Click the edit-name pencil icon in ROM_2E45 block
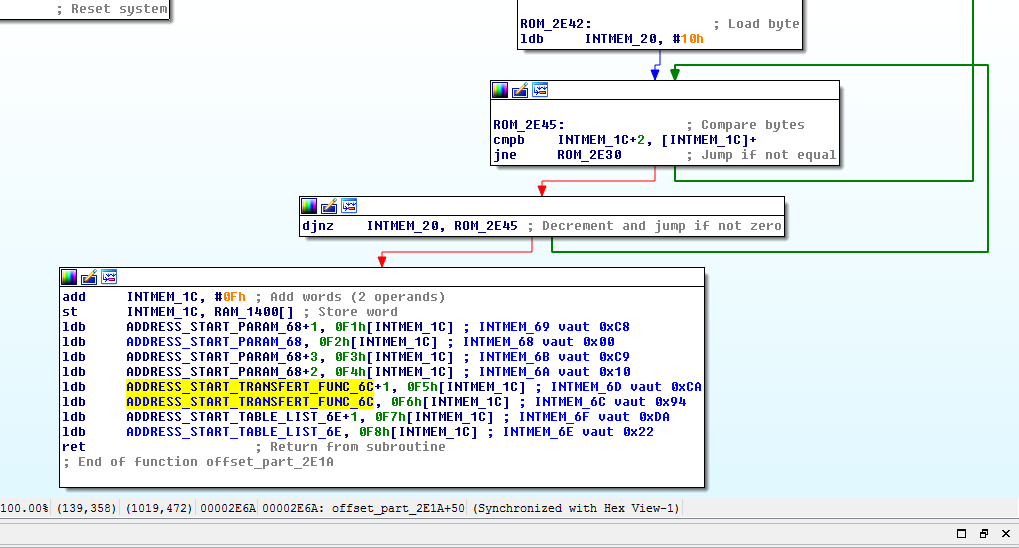This screenshot has height=548, width=1019. click(520, 90)
